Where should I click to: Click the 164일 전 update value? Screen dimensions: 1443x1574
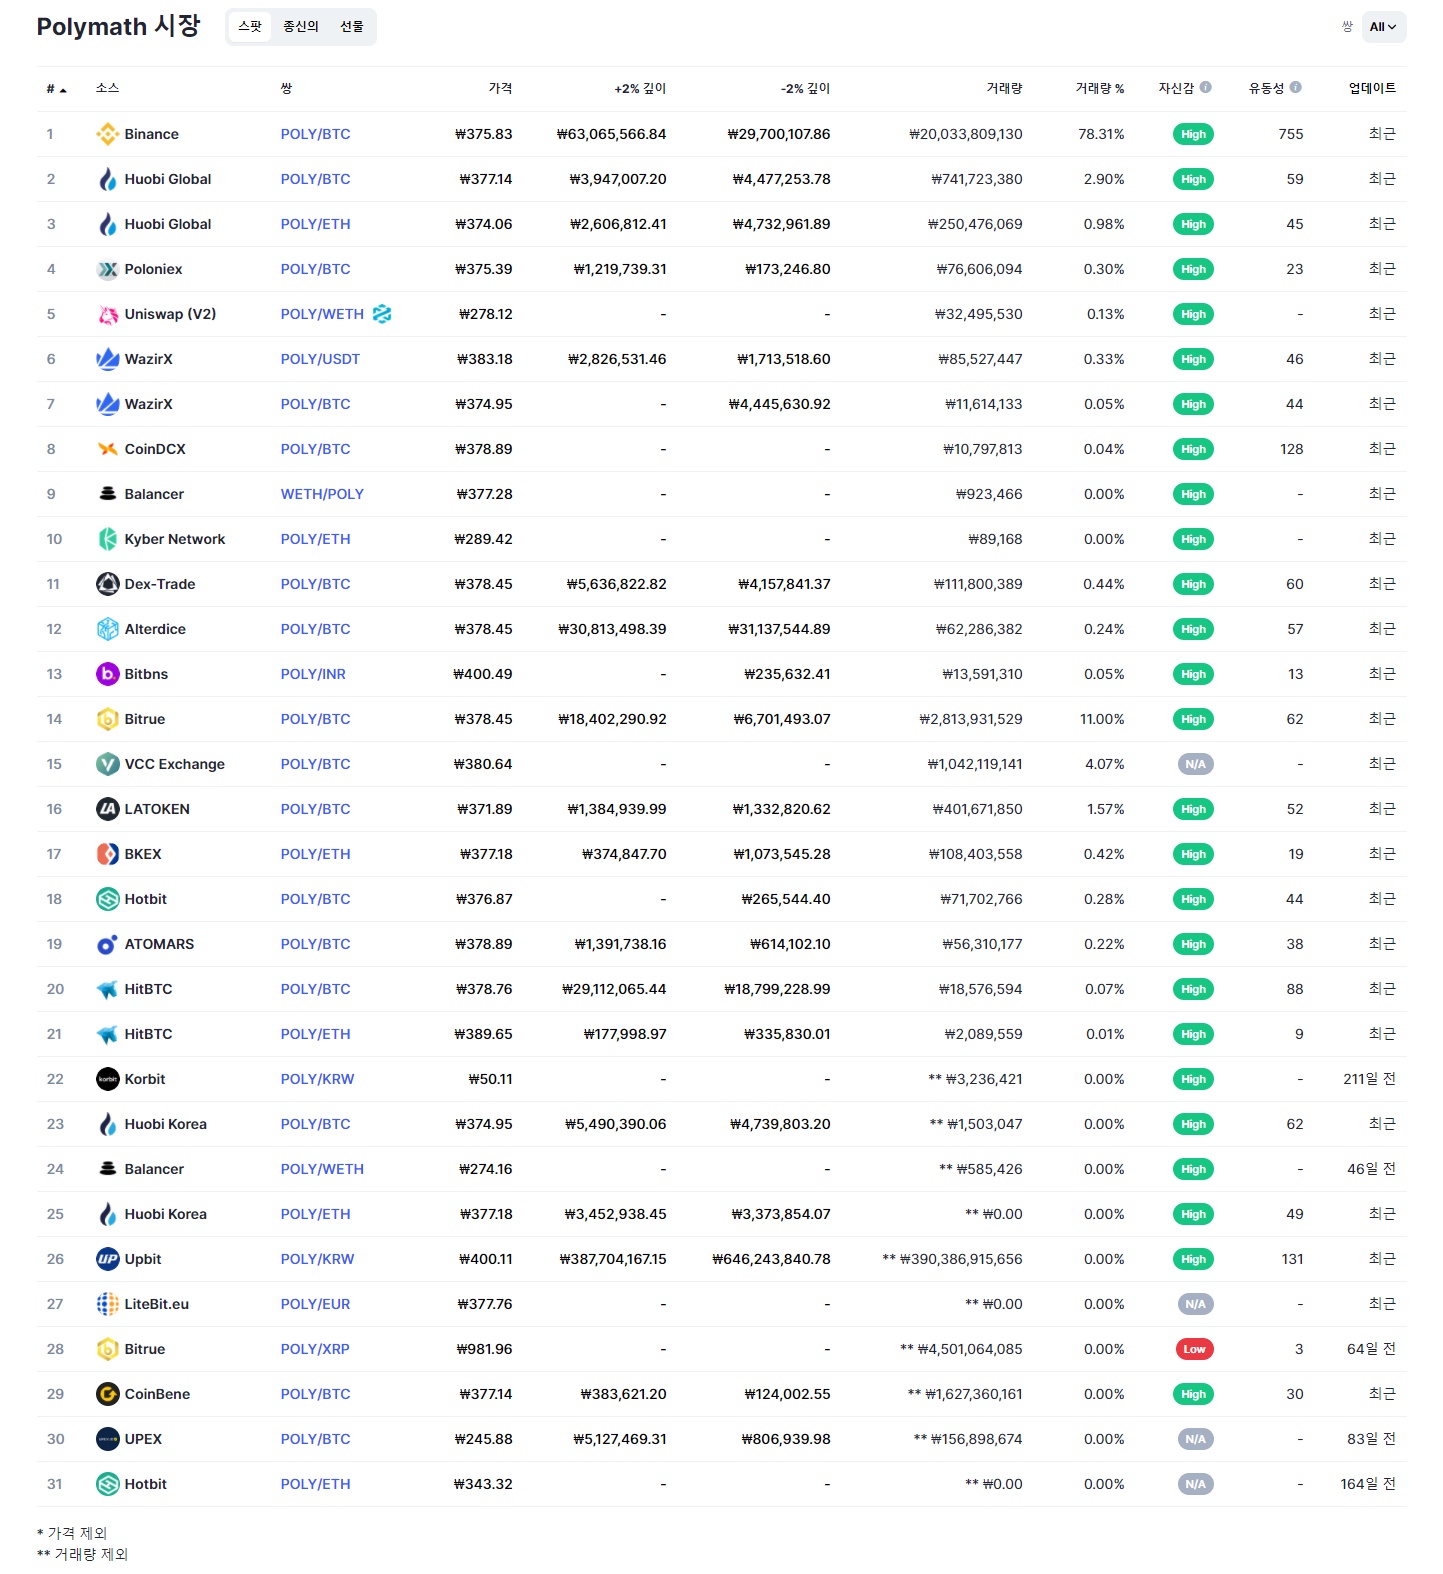[x=1368, y=1484]
